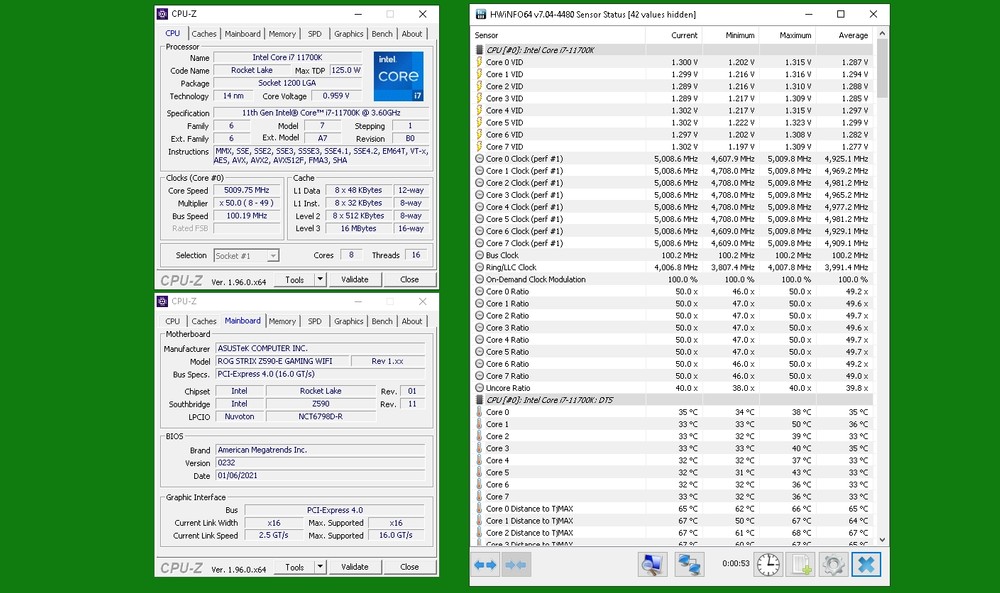This screenshot has height=593, width=1000.
Task: Click the Maximum column header in HWiNFO
Action: 786,34
